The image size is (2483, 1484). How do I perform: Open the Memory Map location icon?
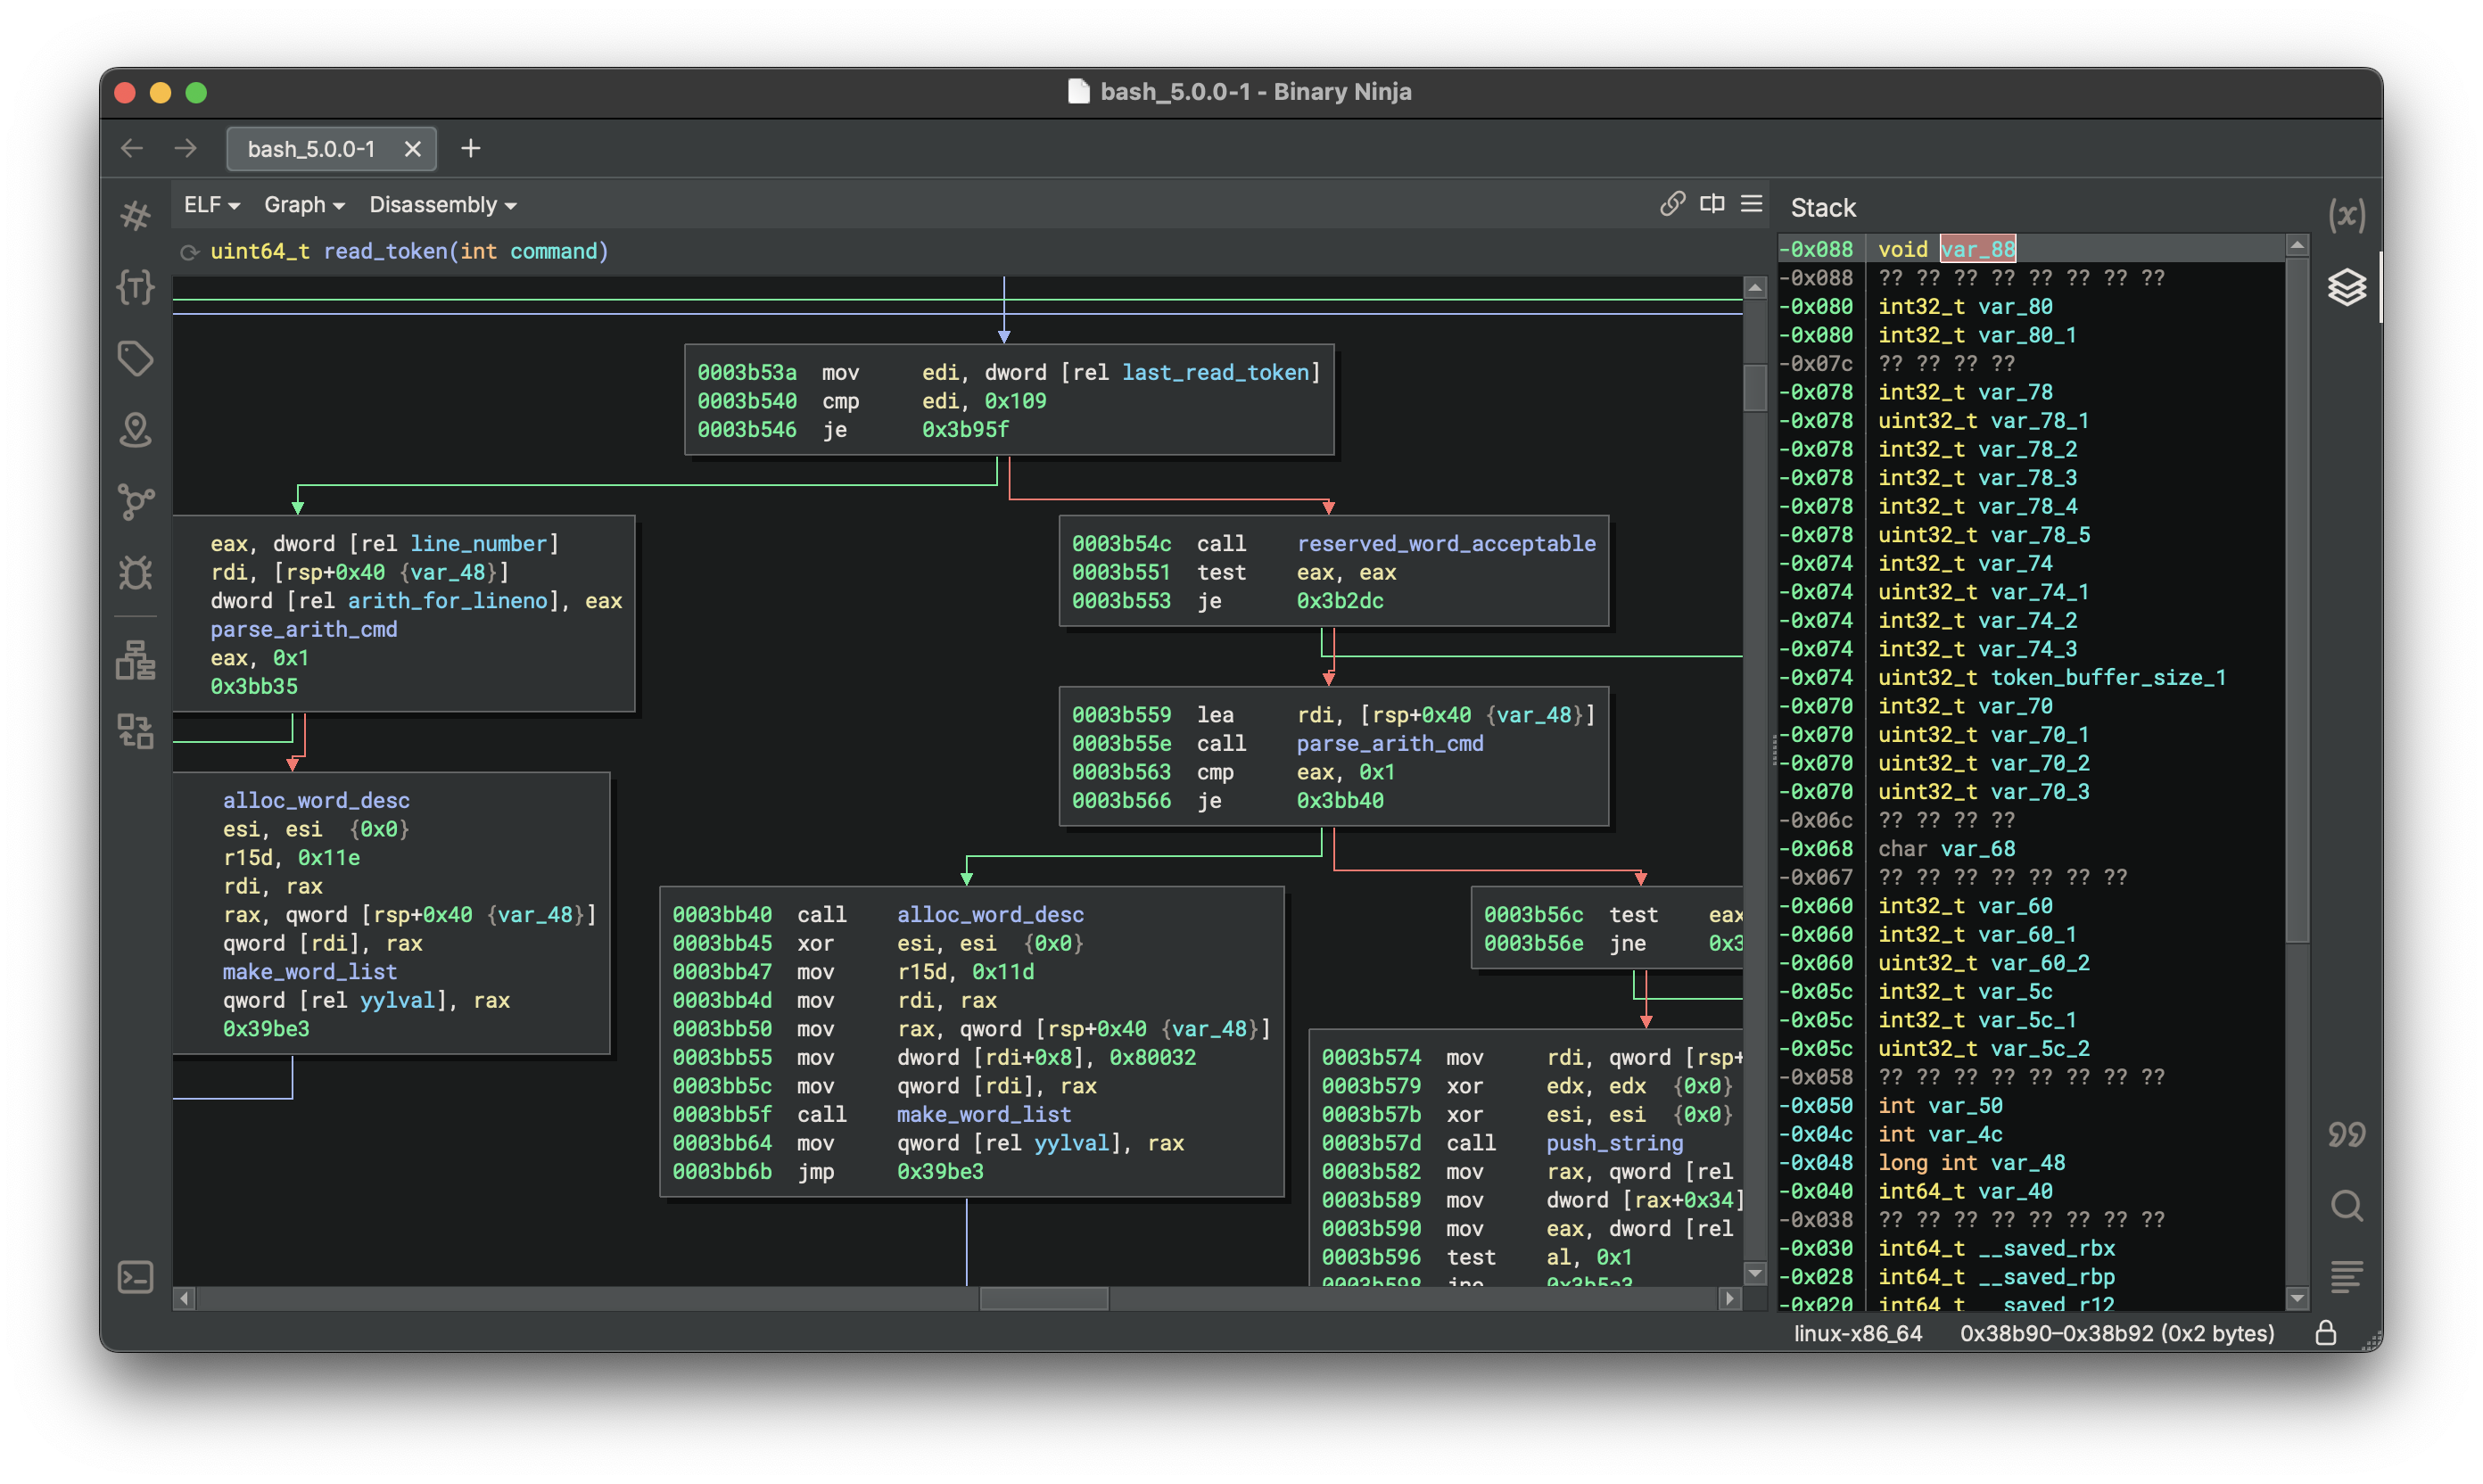pyautogui.click(x=135, y=430)
